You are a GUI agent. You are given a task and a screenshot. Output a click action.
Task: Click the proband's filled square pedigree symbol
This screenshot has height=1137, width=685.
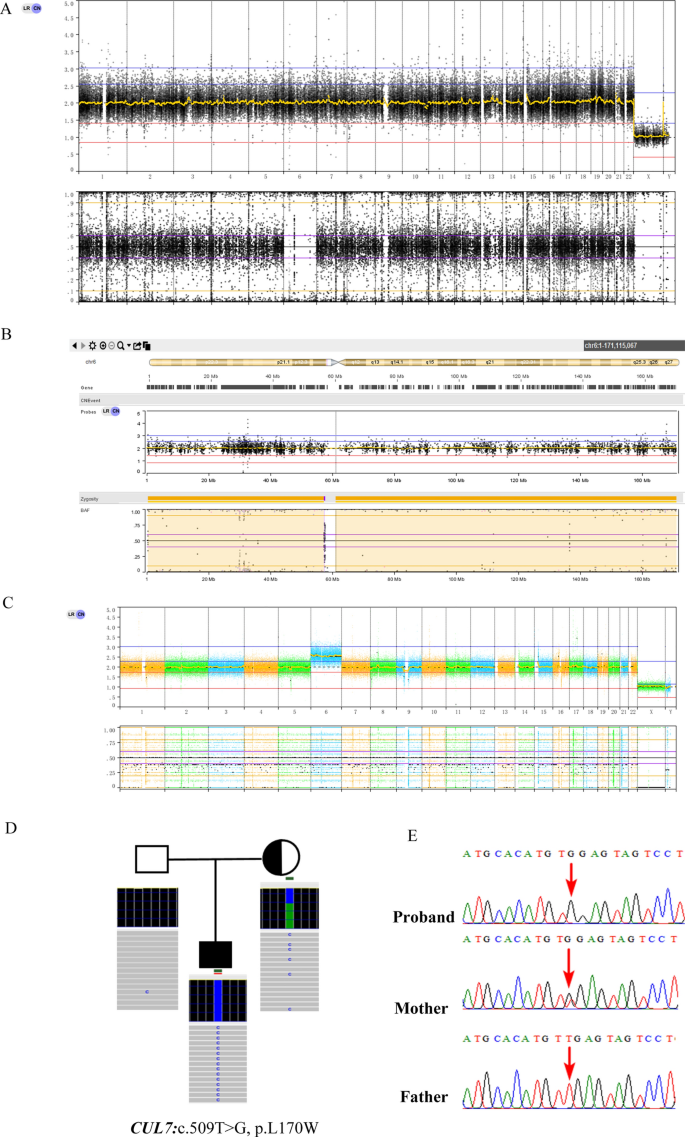pos(215,955)
